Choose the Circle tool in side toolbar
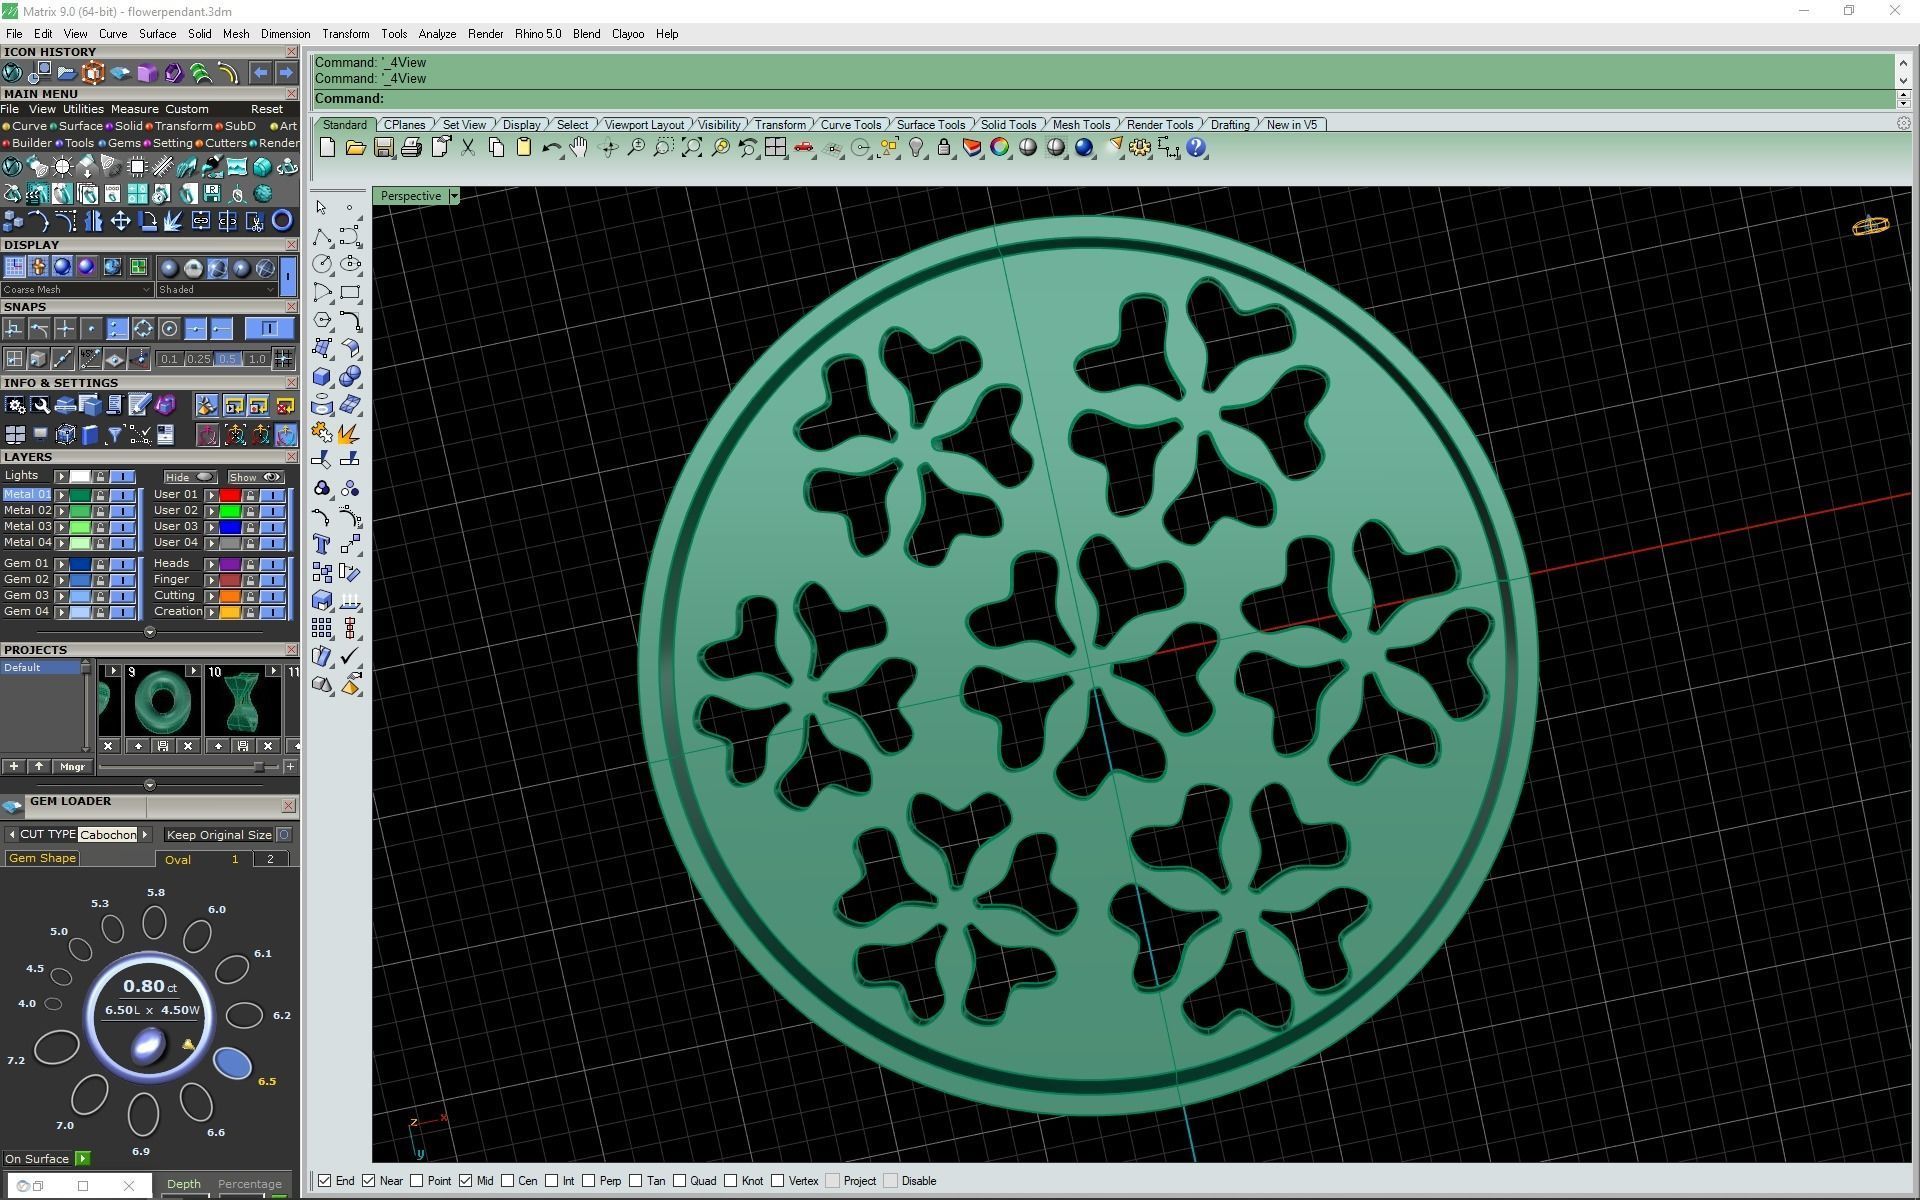The image size is (1920, 1200). tap(321, 264)
